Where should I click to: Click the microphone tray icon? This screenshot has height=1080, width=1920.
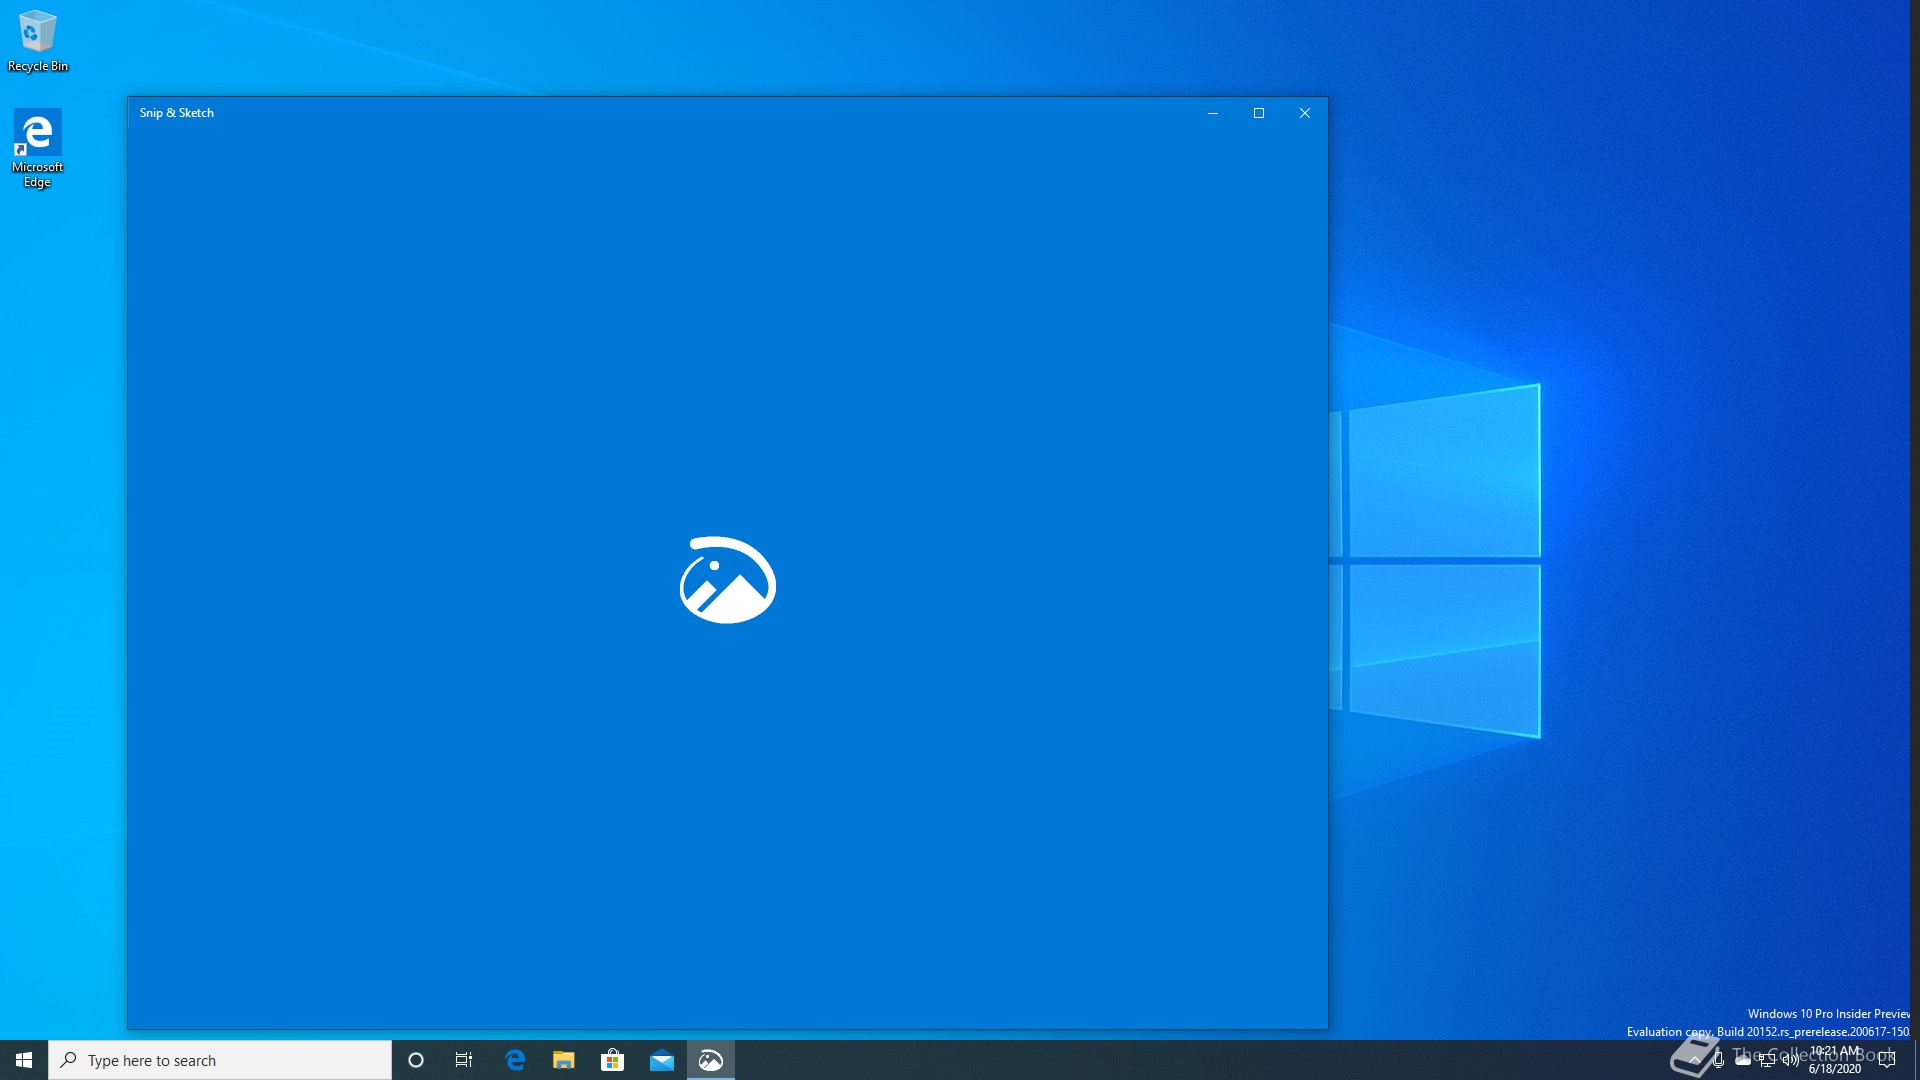(x=1718, y=1060)
